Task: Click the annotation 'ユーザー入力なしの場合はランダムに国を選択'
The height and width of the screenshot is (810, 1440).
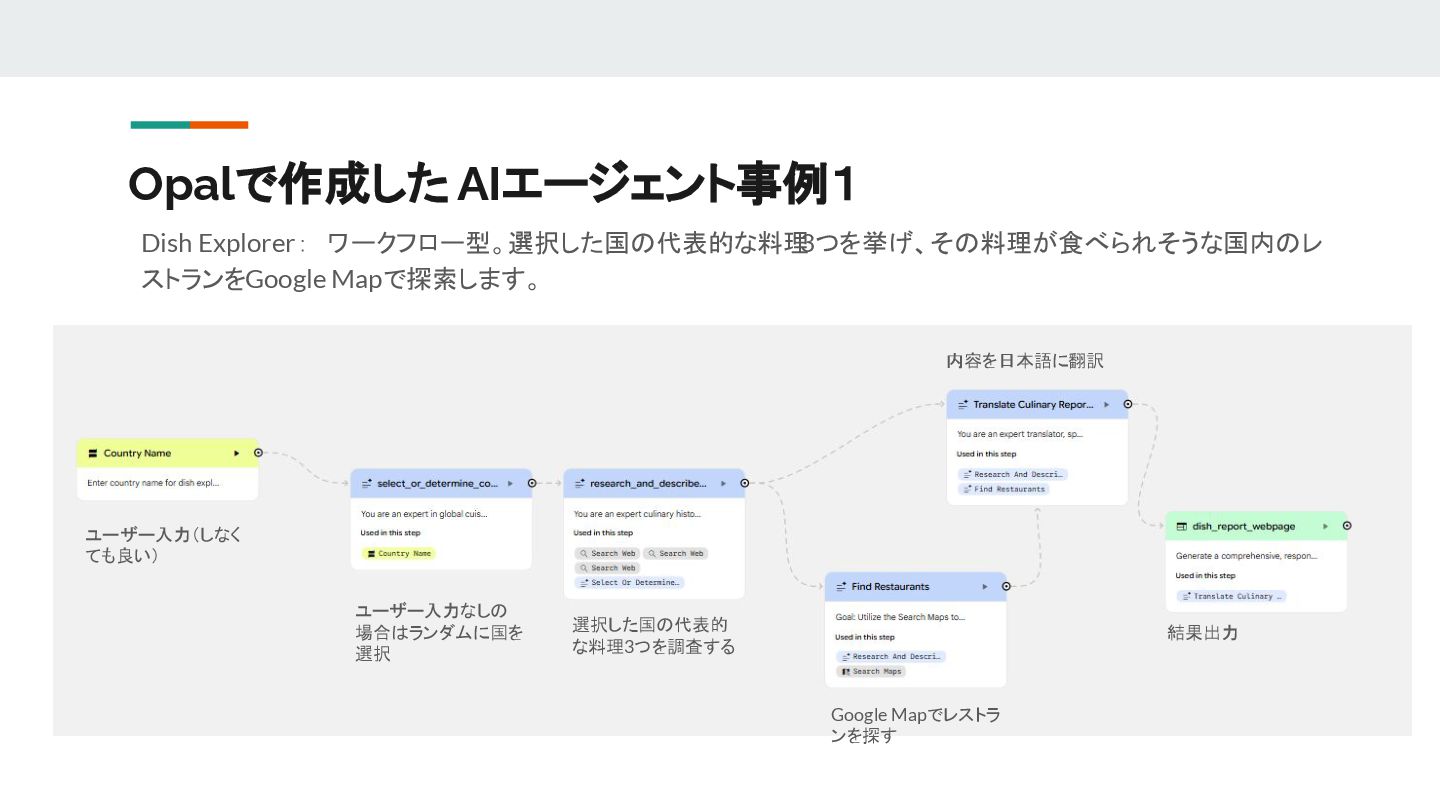Action: (x=440, y=632)
